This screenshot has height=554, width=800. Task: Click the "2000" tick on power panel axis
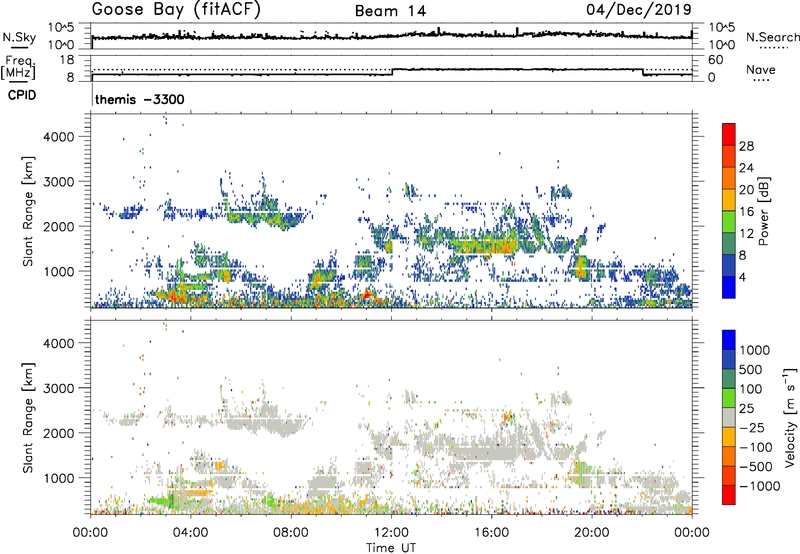pos(59,226)
